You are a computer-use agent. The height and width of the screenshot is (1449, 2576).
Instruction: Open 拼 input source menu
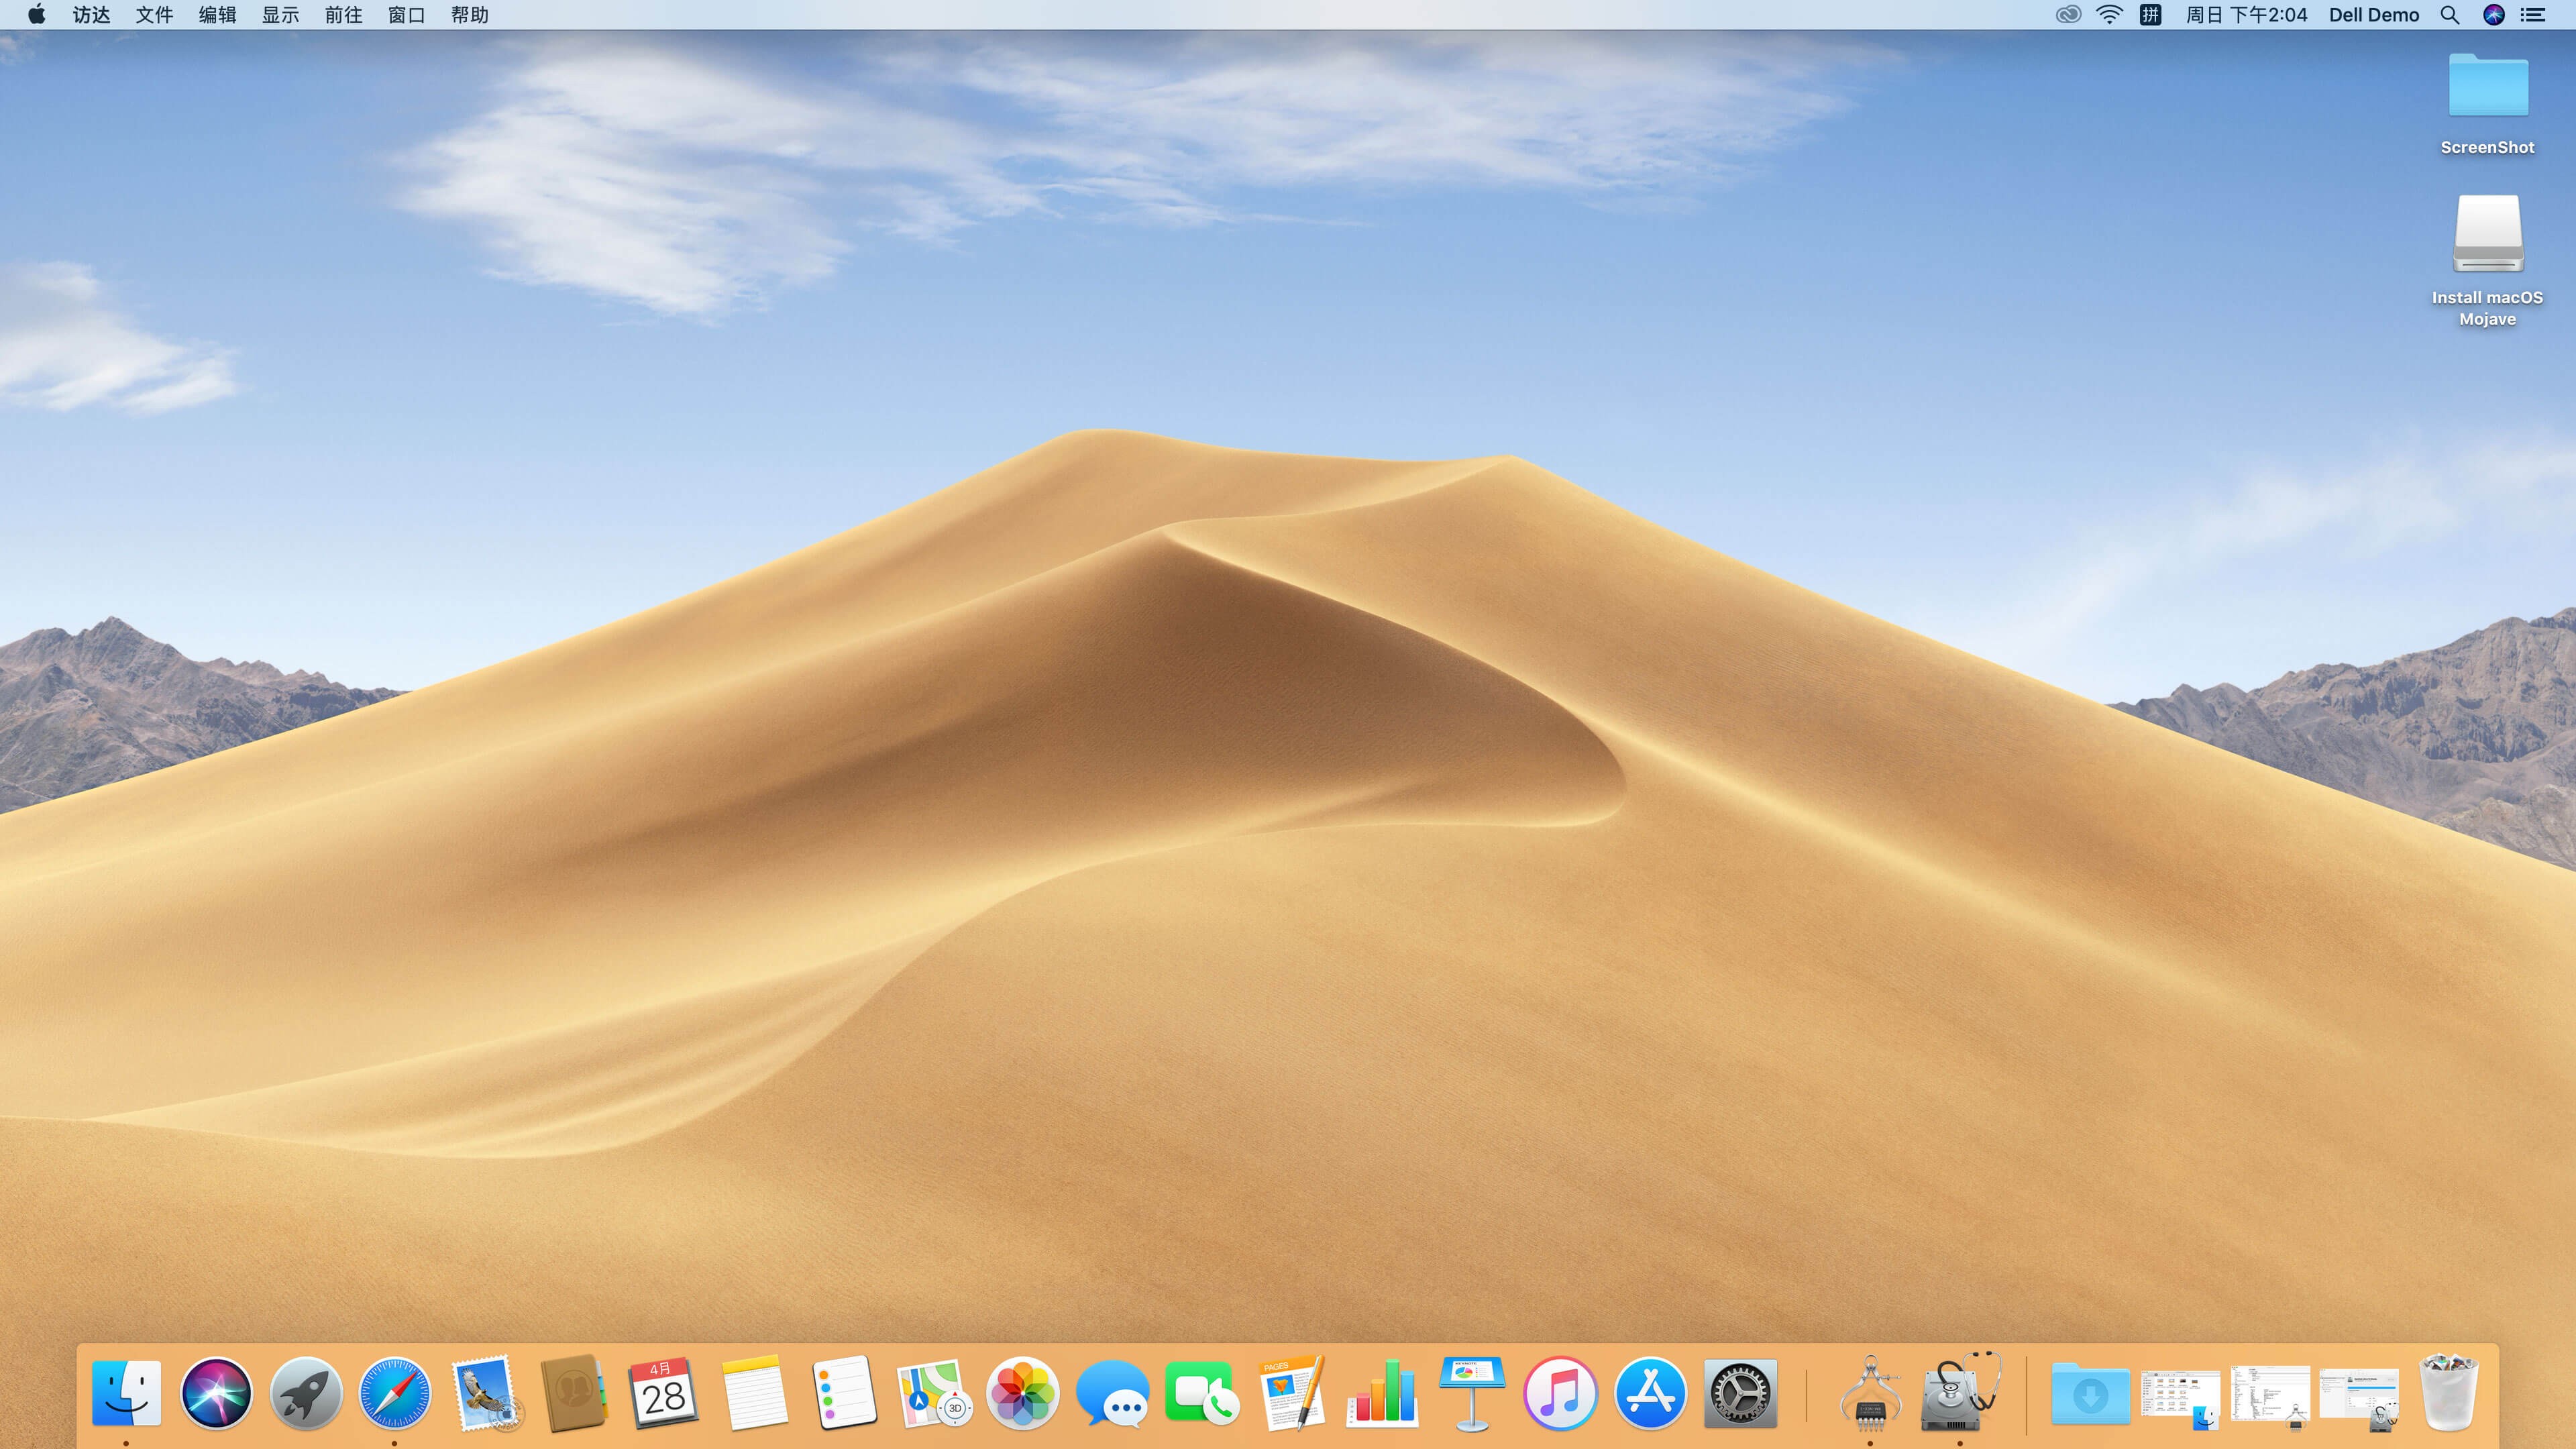tap(2150, 15)
